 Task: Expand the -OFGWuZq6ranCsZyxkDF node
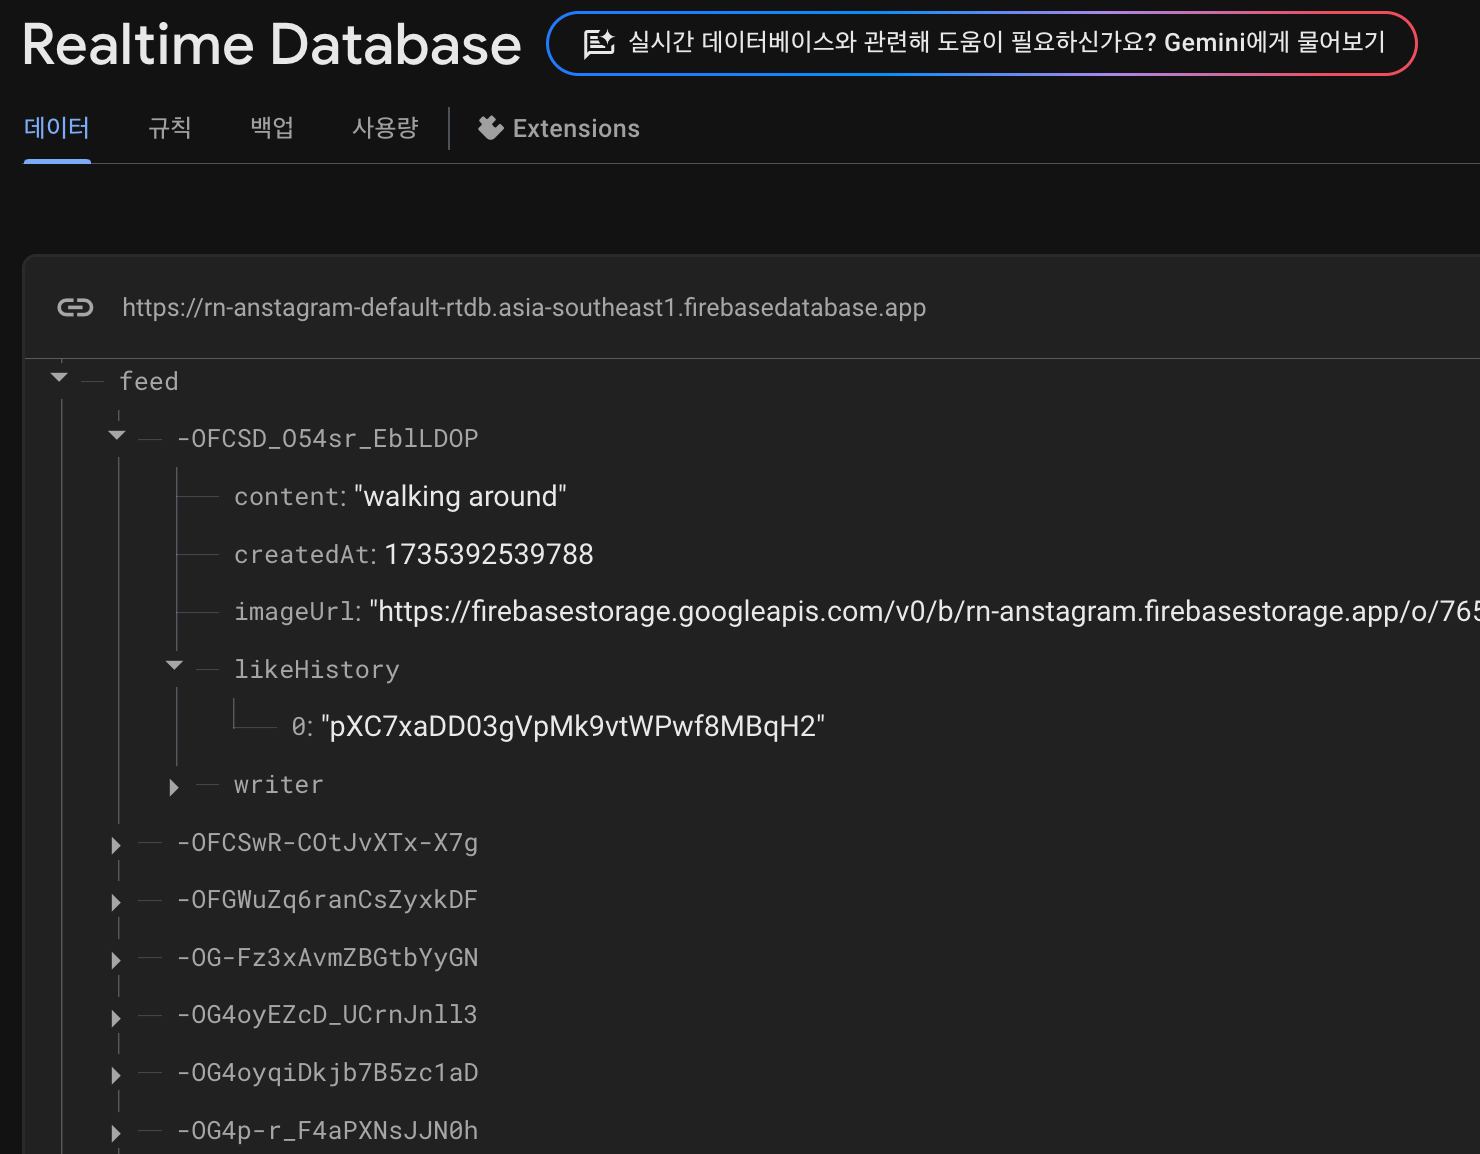[x=116, y=902]
